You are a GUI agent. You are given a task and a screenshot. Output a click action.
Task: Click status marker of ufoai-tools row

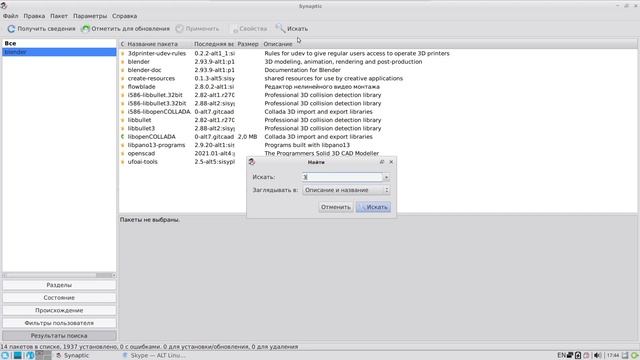coord(122,162)
